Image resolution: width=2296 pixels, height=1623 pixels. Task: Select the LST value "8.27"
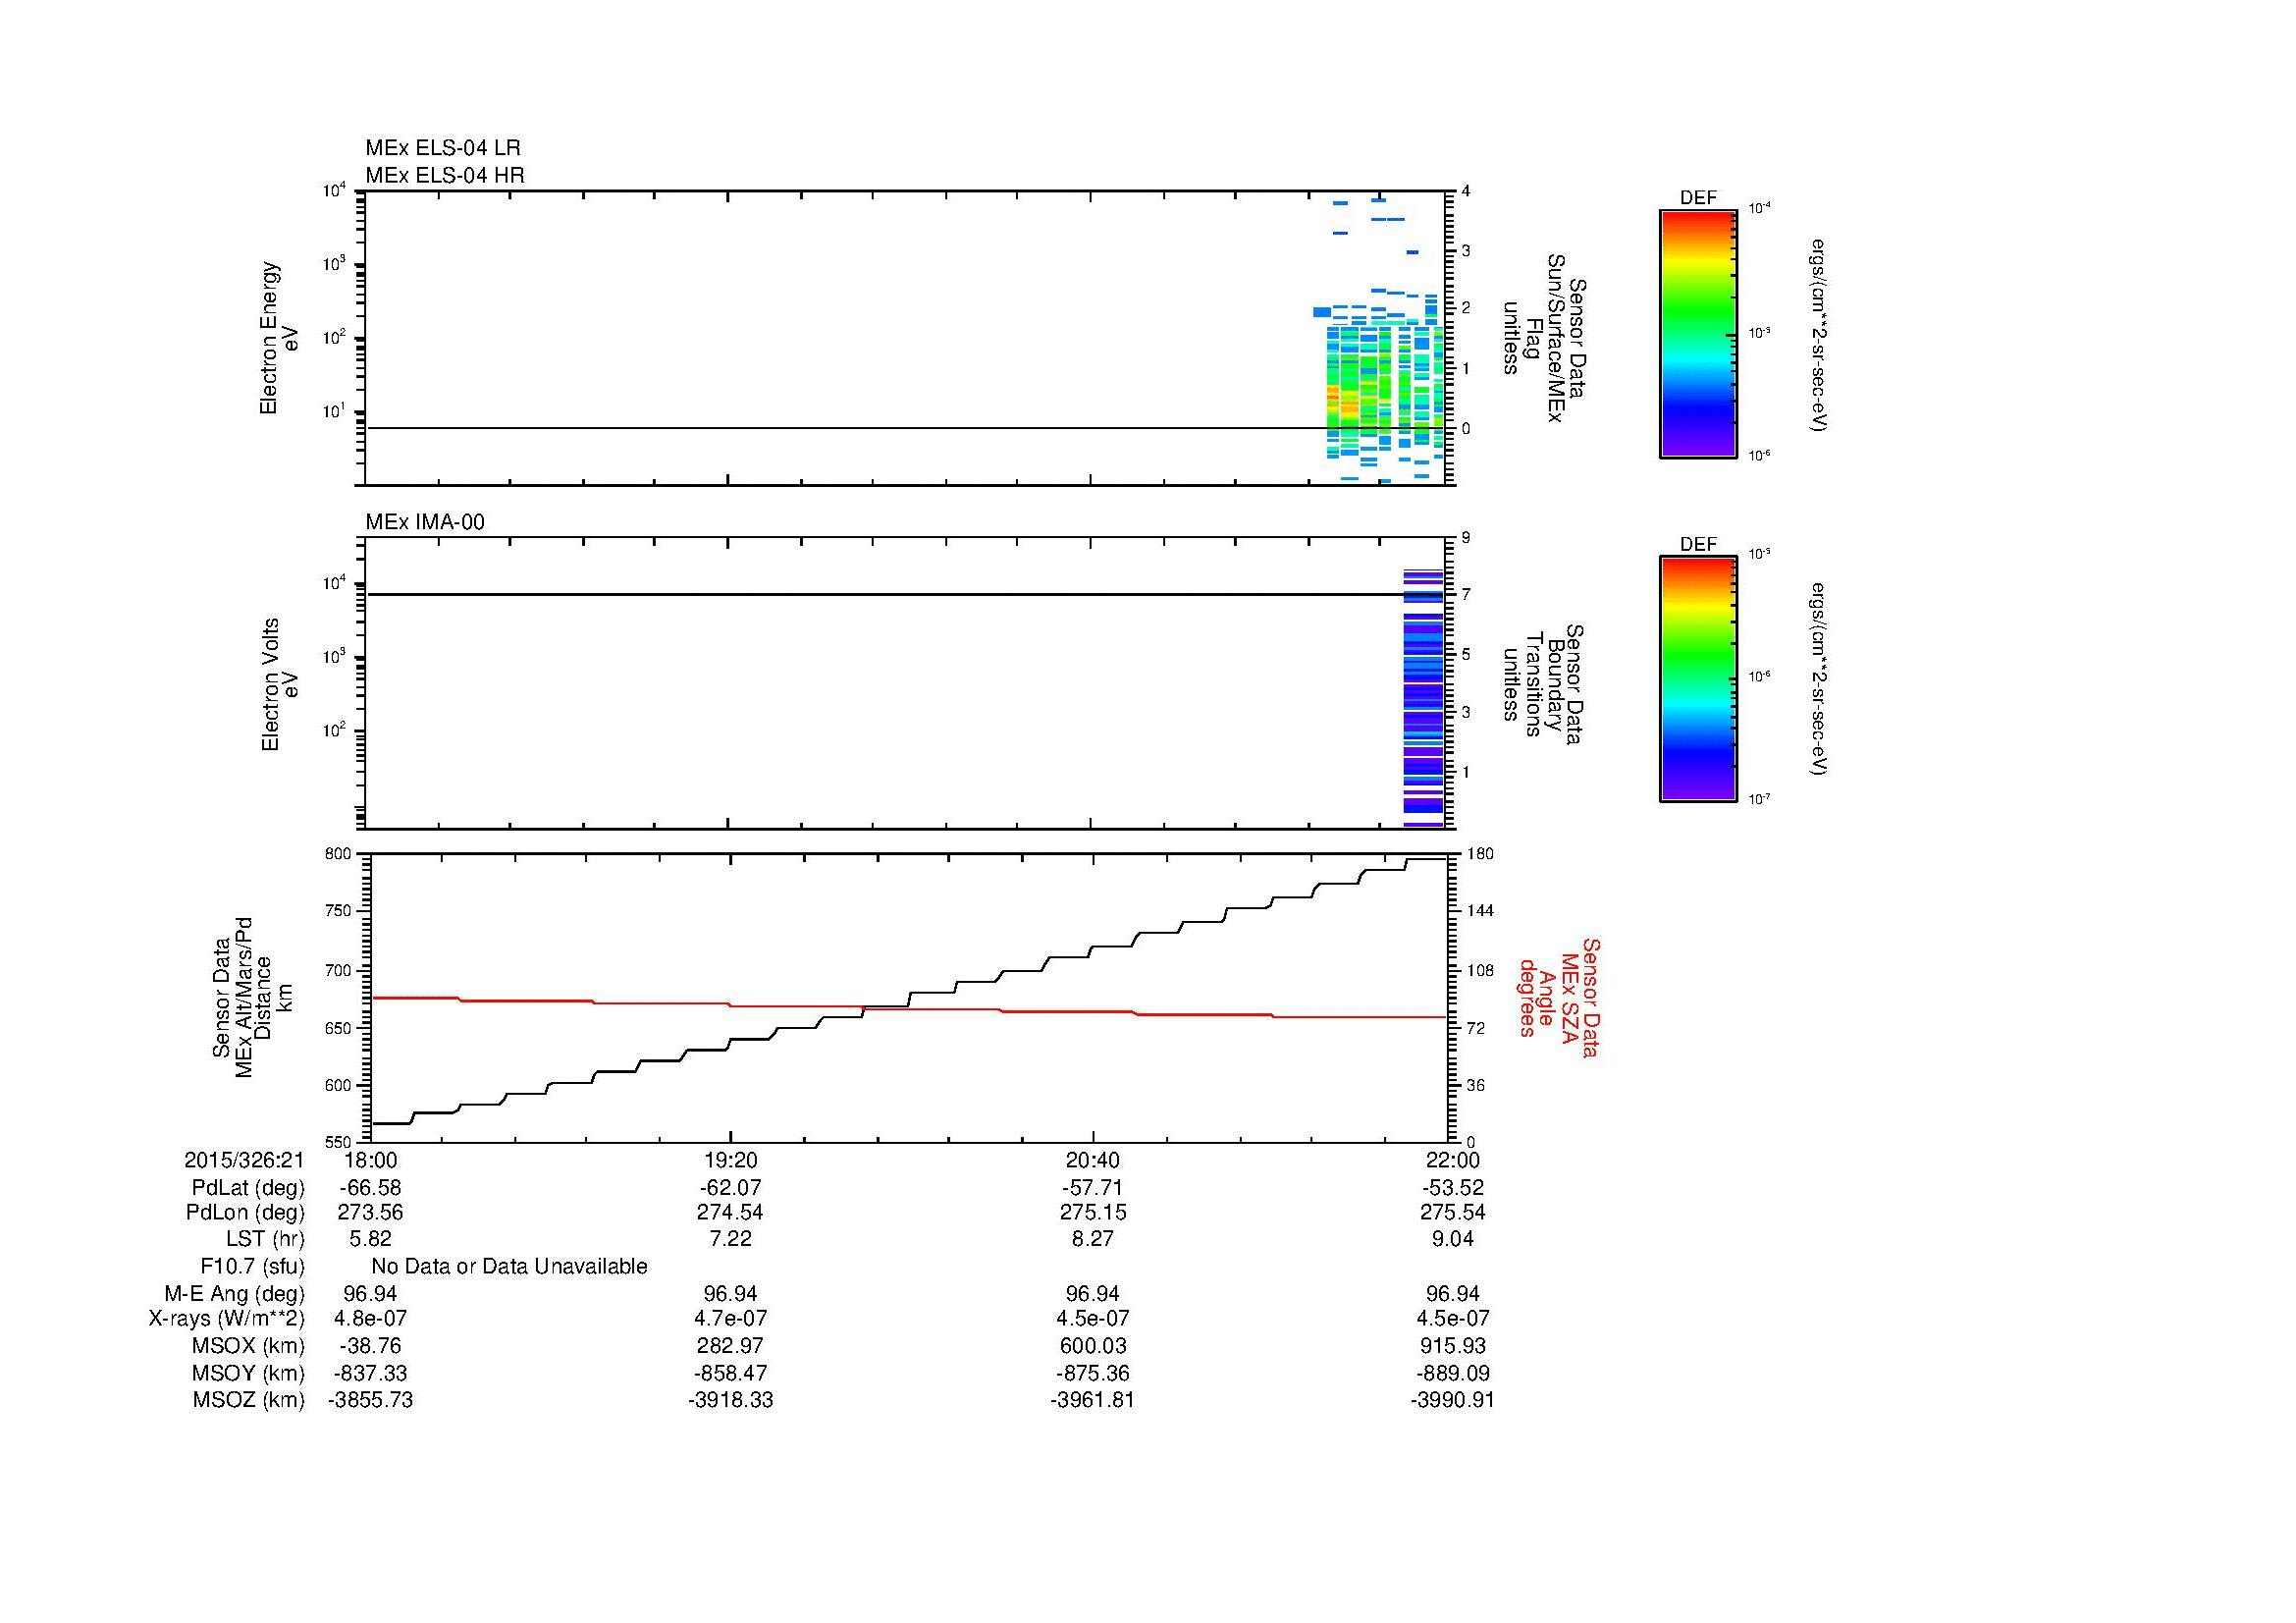click(1093, 1239)
